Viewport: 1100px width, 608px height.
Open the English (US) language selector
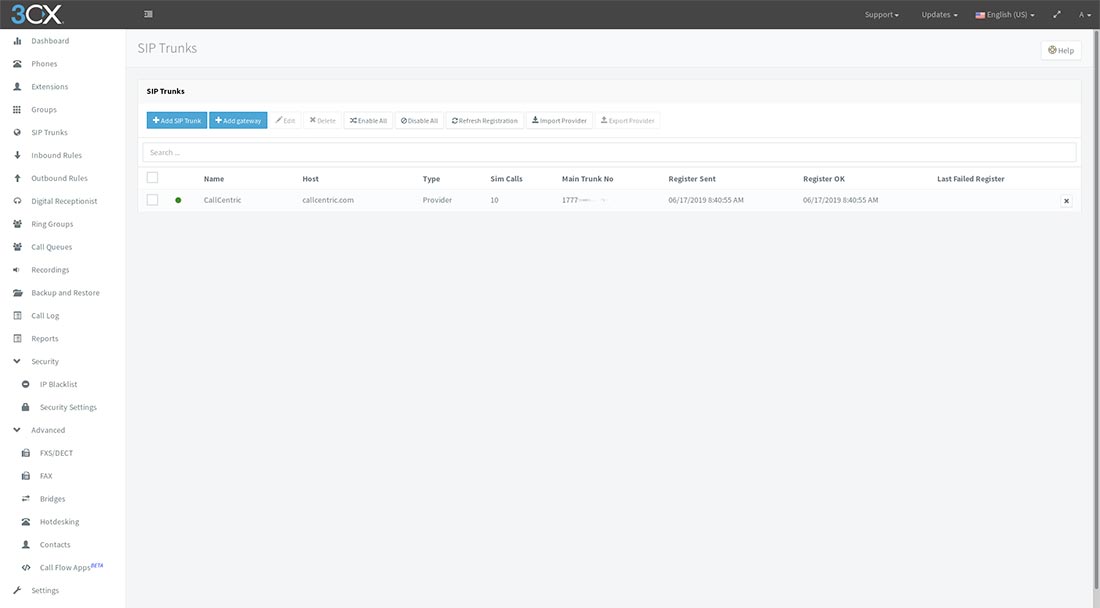1003,14
